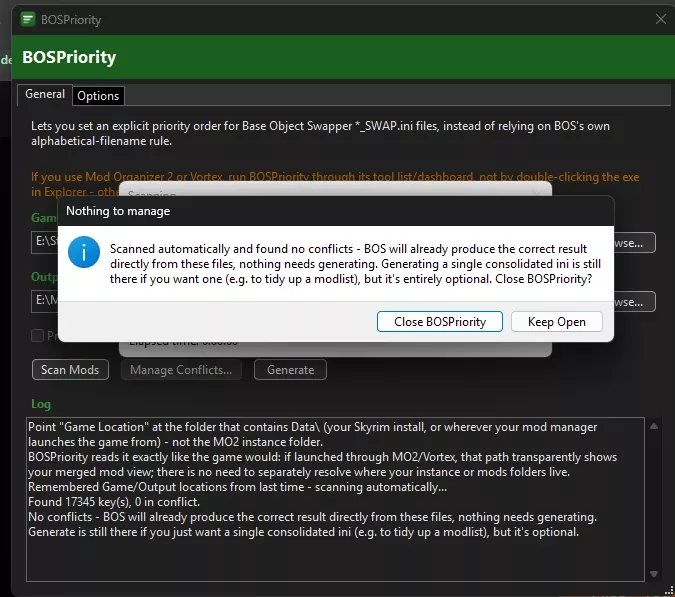Switch to the Options tab

98,96
